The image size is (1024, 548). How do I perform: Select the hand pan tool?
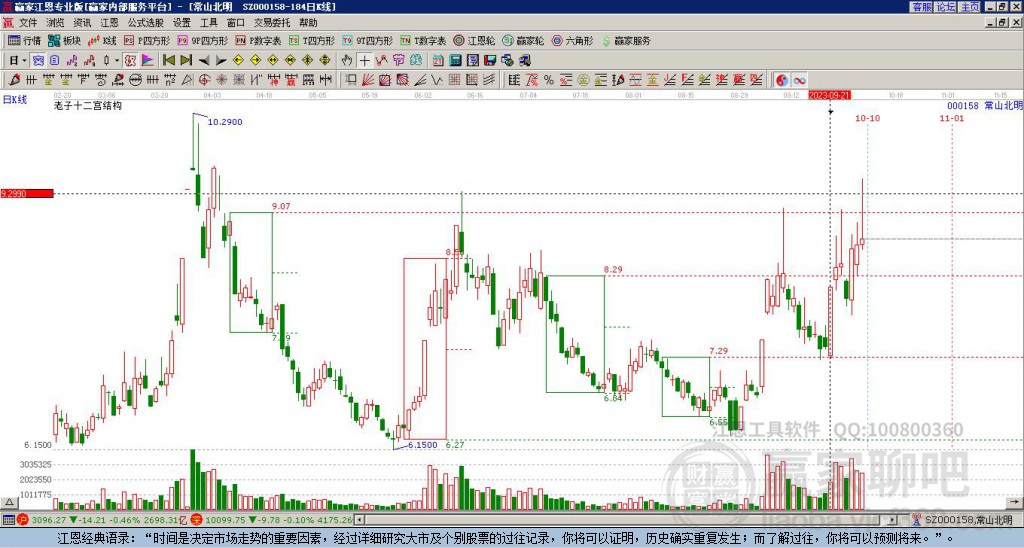347,61
